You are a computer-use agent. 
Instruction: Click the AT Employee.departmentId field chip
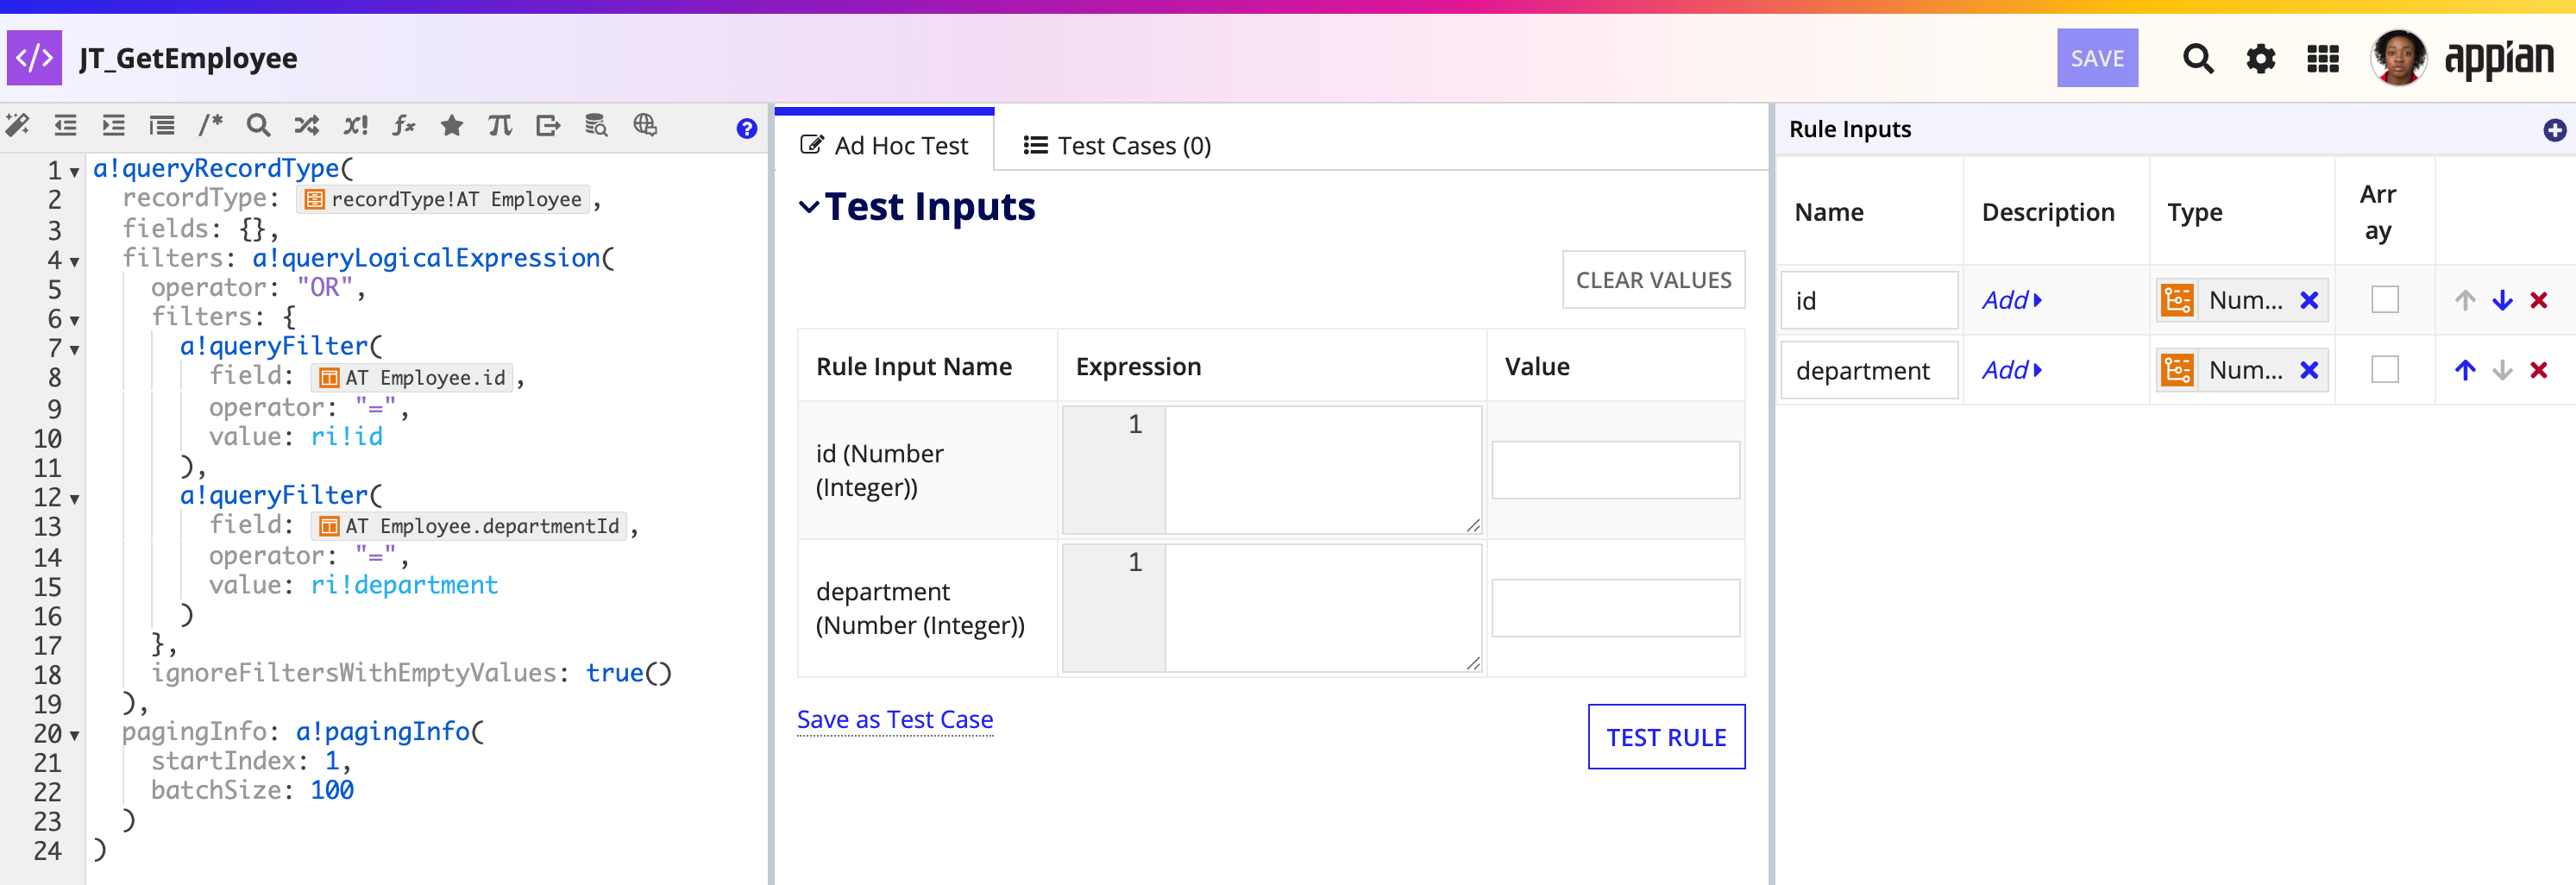coord(470,526)
